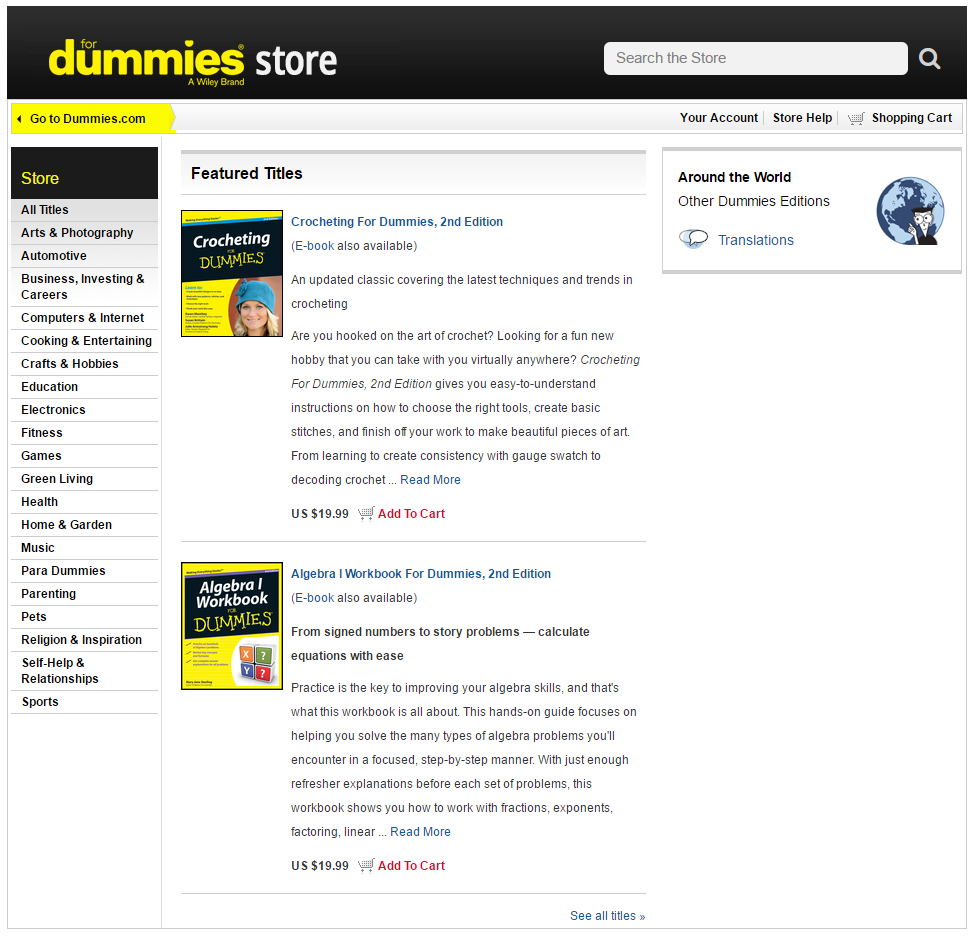Open Store Help

[802, 118]
